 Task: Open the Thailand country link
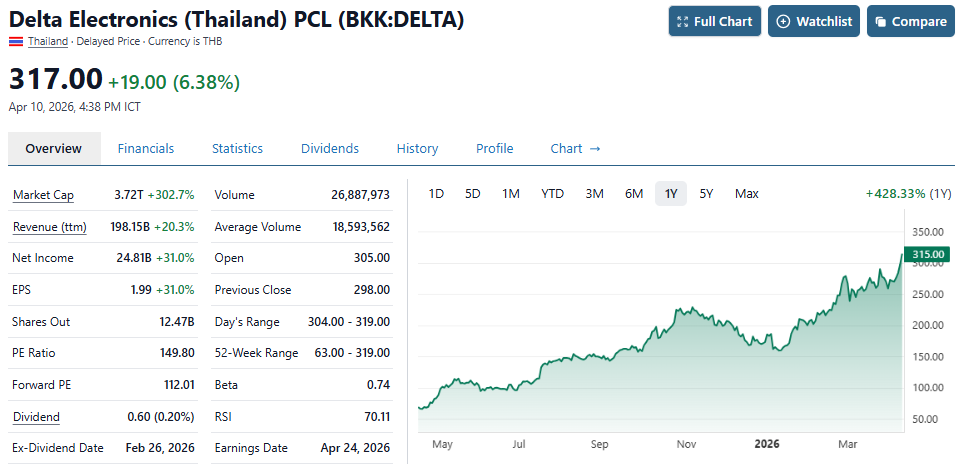tap(48, 41)
